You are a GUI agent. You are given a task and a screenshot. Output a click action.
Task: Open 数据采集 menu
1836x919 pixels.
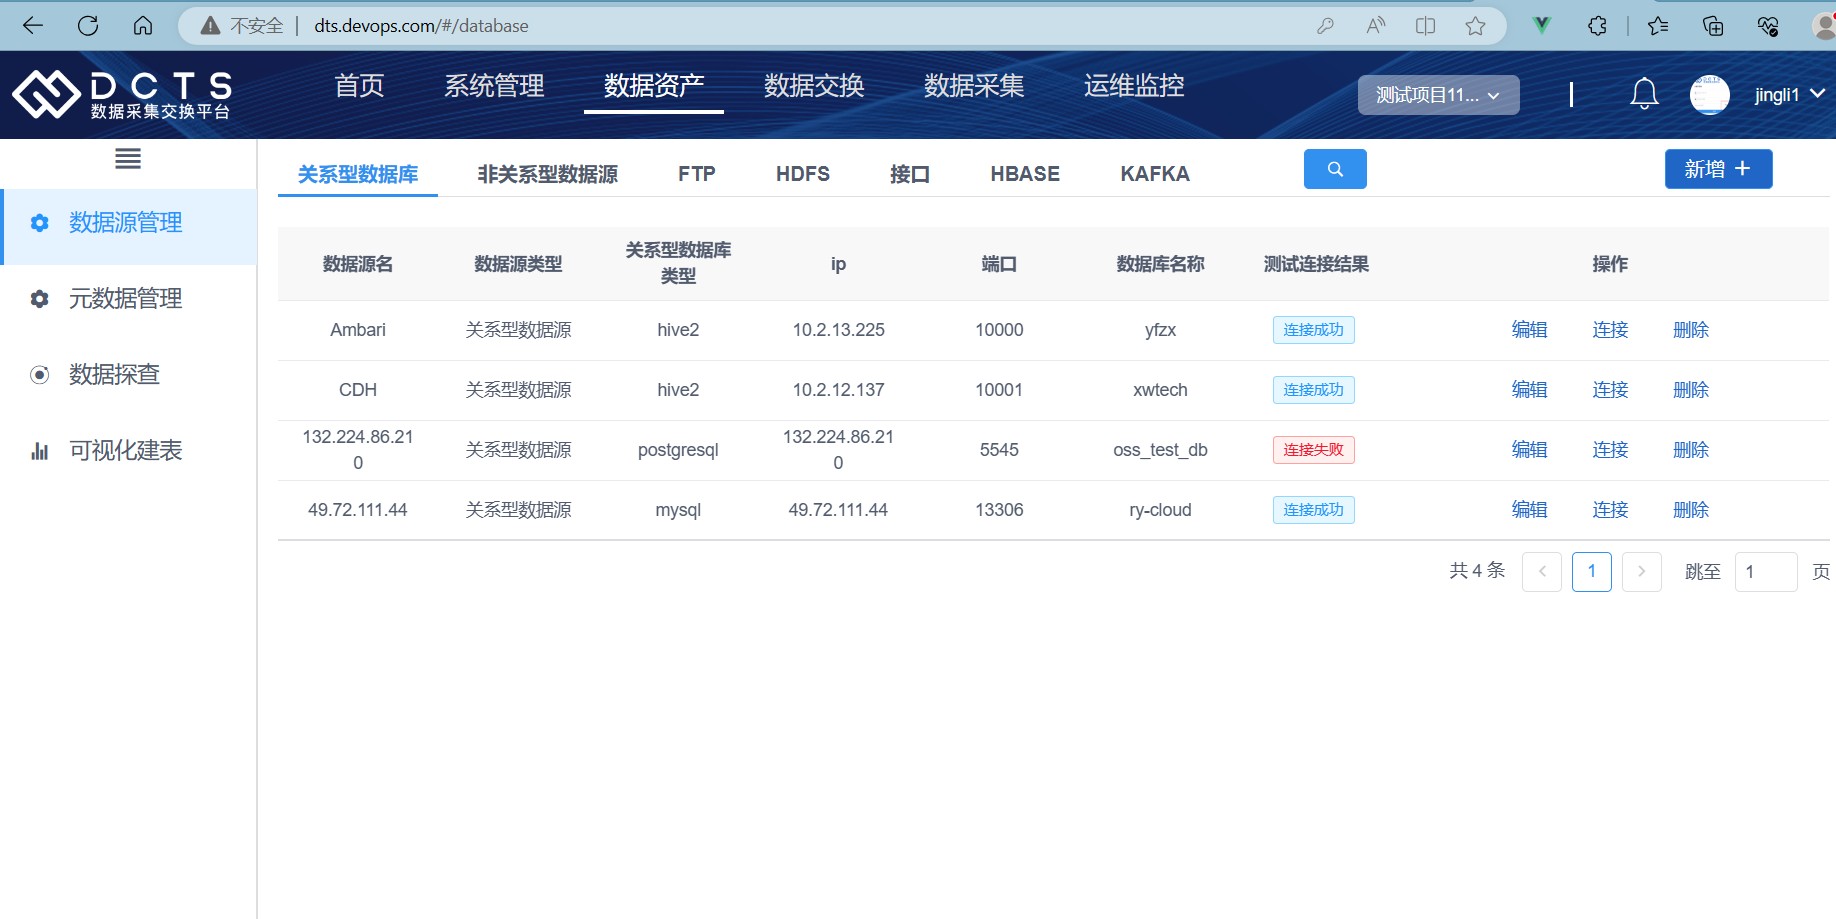click(x=974, y=86)
